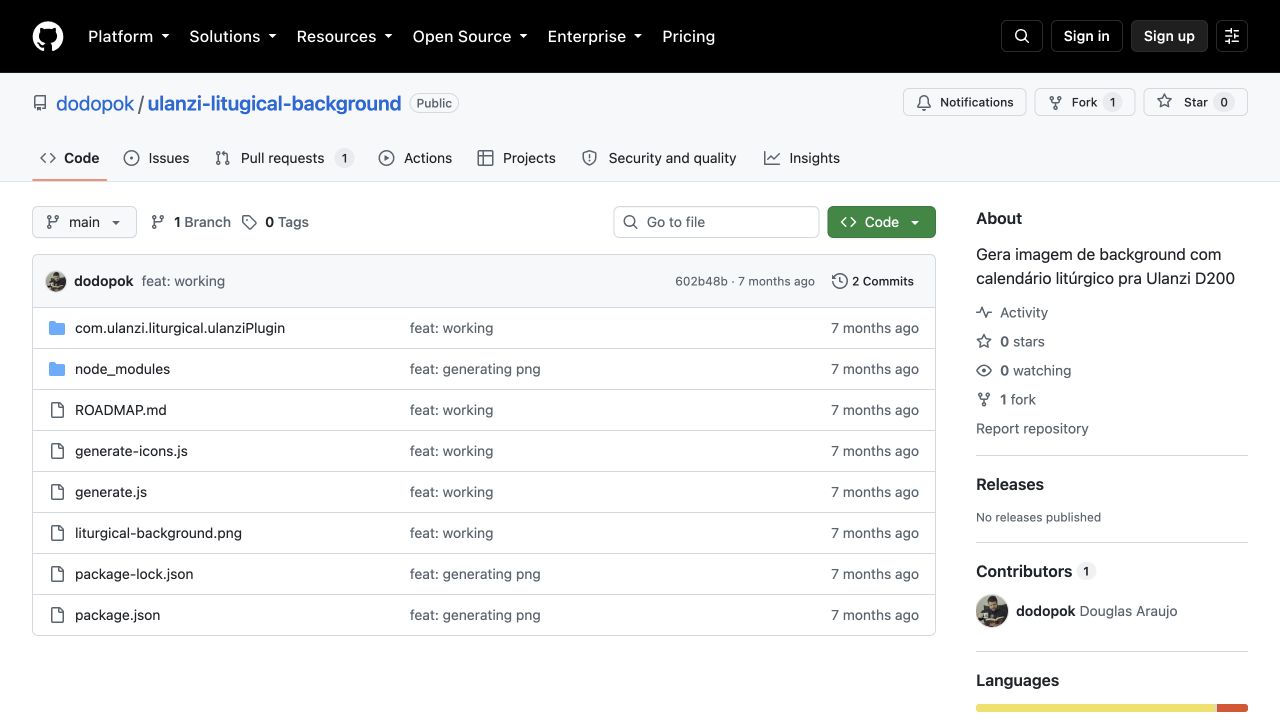1280x720 pixels.
Task: Click the repository book icon beside dodopok
Action: pyautogui.click(x=40, y=103)
